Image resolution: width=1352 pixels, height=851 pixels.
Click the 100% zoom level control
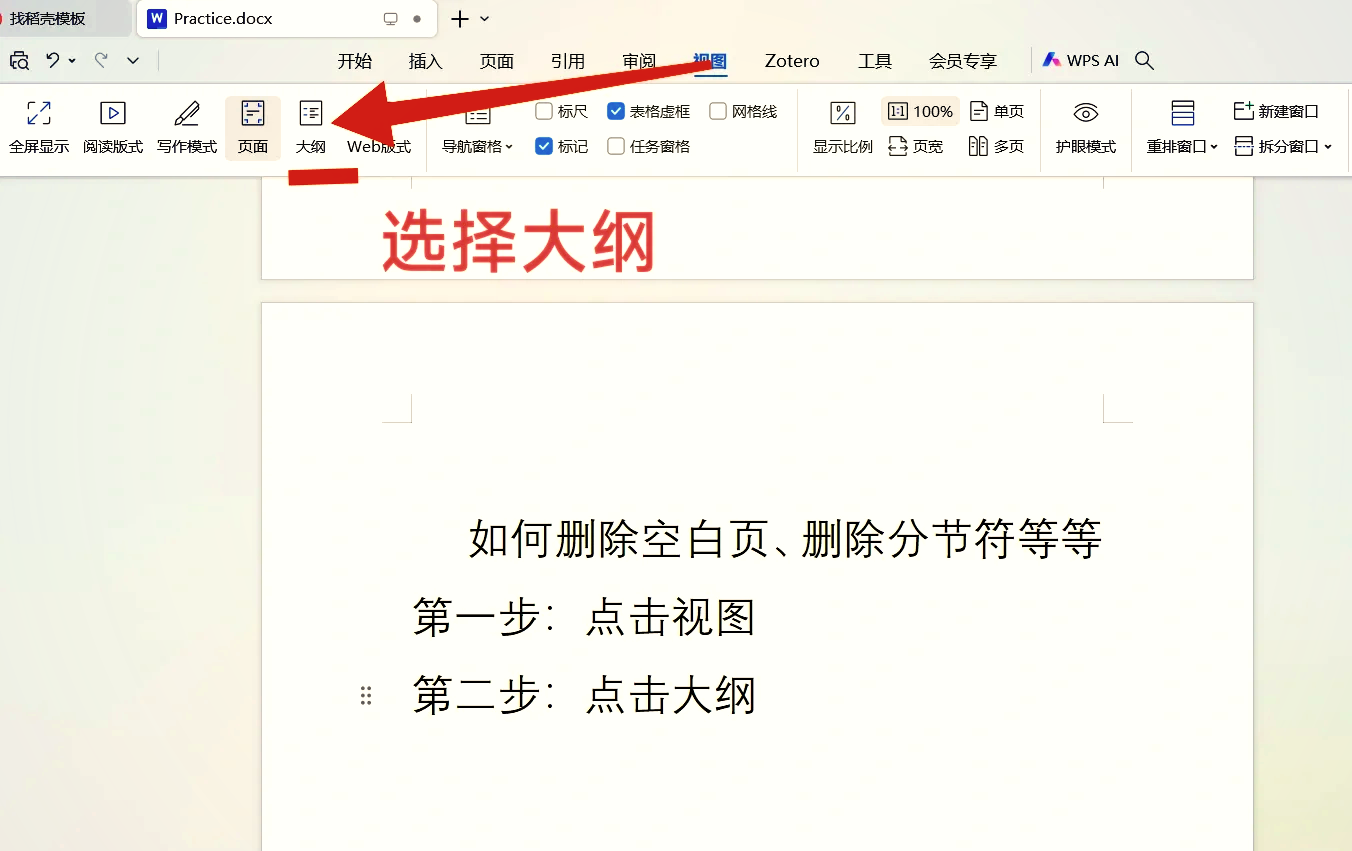920,110
